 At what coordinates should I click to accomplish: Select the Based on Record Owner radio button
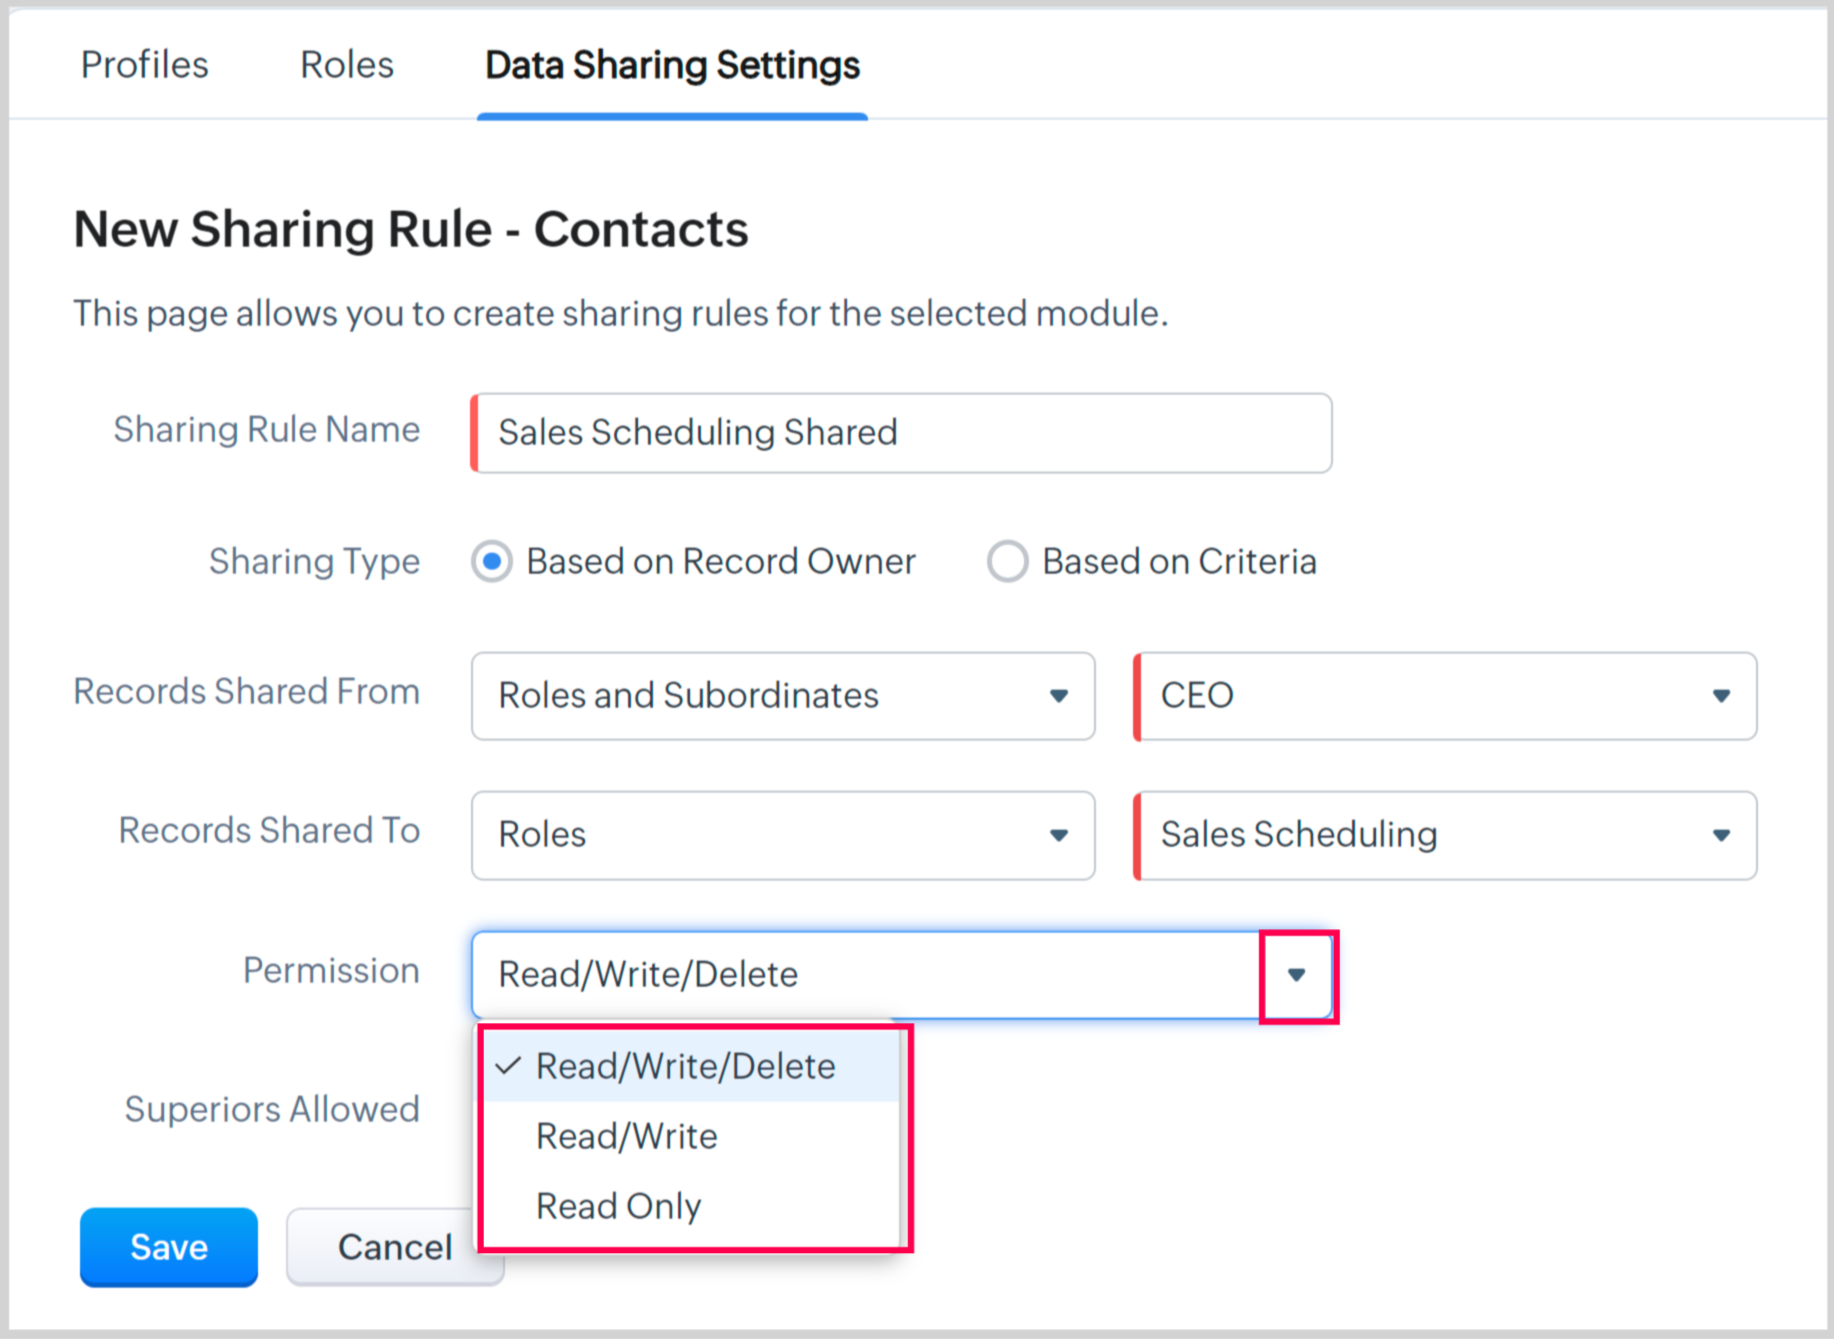point(492,561)
